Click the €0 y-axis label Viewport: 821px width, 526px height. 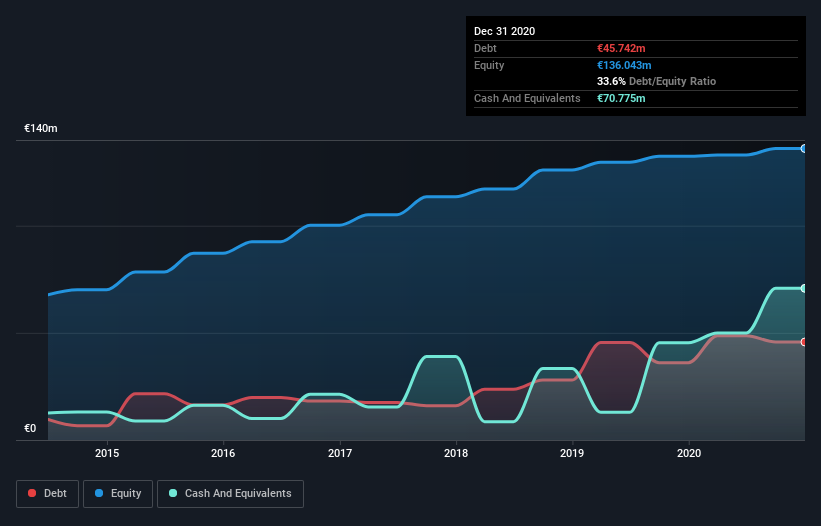point(30,429)
